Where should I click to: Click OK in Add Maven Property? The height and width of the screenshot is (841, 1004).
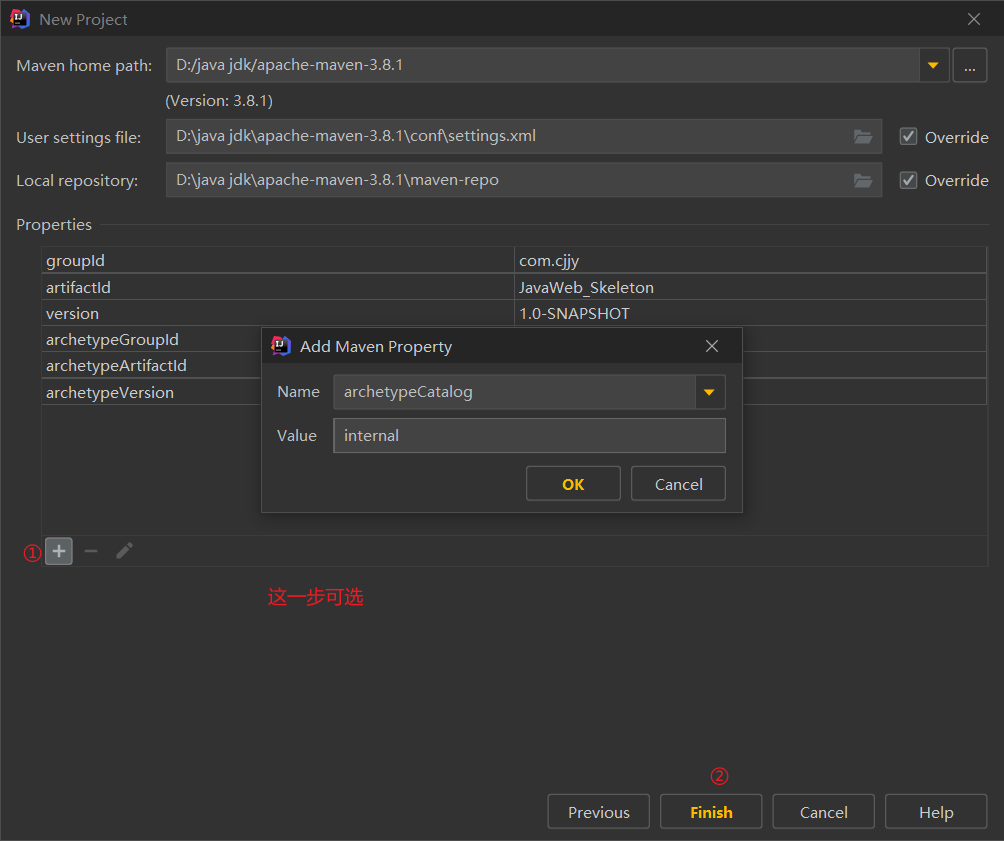[x=573, y=484]
